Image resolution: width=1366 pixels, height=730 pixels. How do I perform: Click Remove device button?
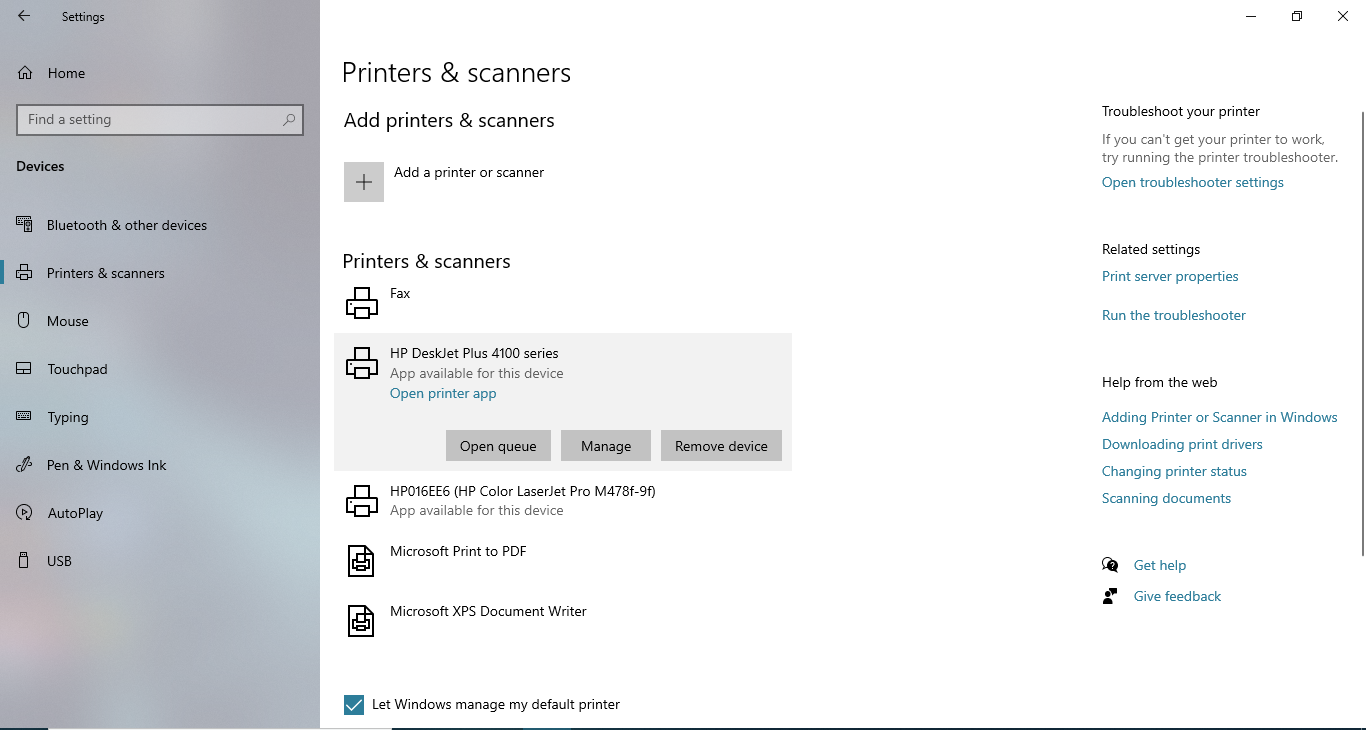coord(721,446)
